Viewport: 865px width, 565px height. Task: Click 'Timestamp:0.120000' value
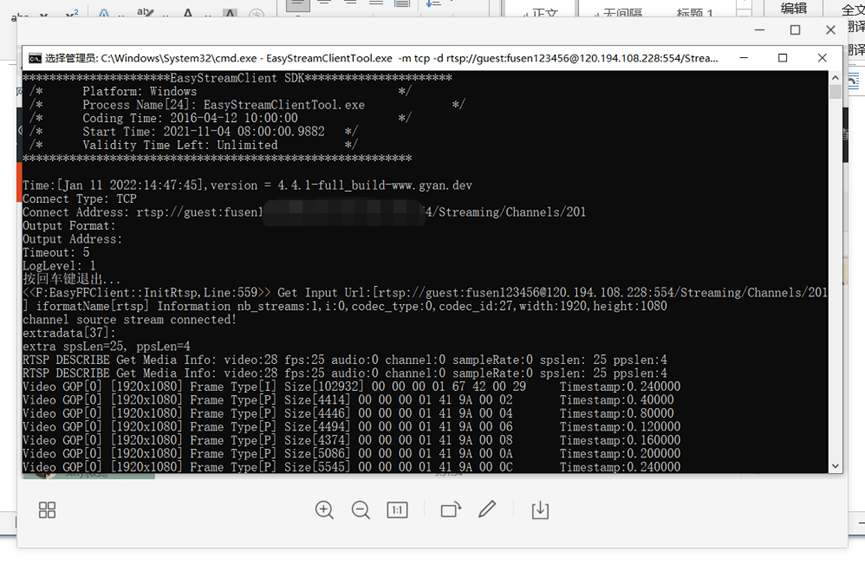[x=620, y=427]
